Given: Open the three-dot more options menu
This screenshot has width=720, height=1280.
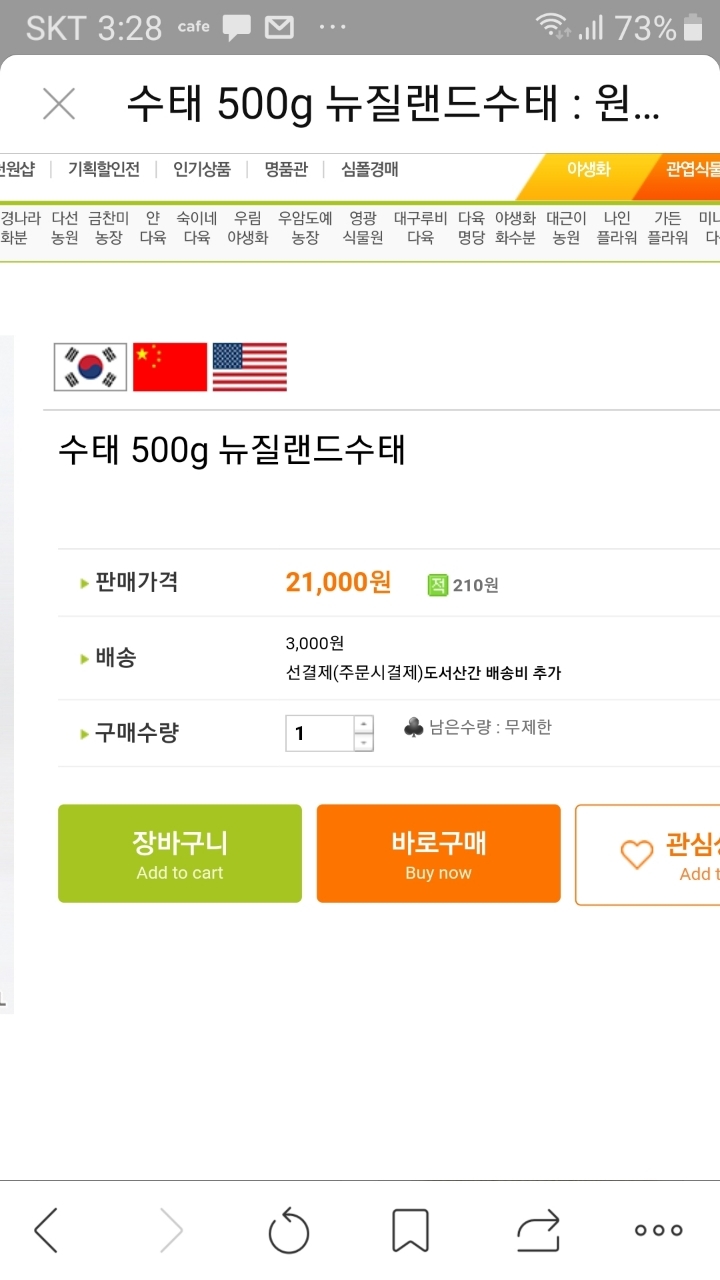Looking at the screenshot, I should pos(659,1230).
